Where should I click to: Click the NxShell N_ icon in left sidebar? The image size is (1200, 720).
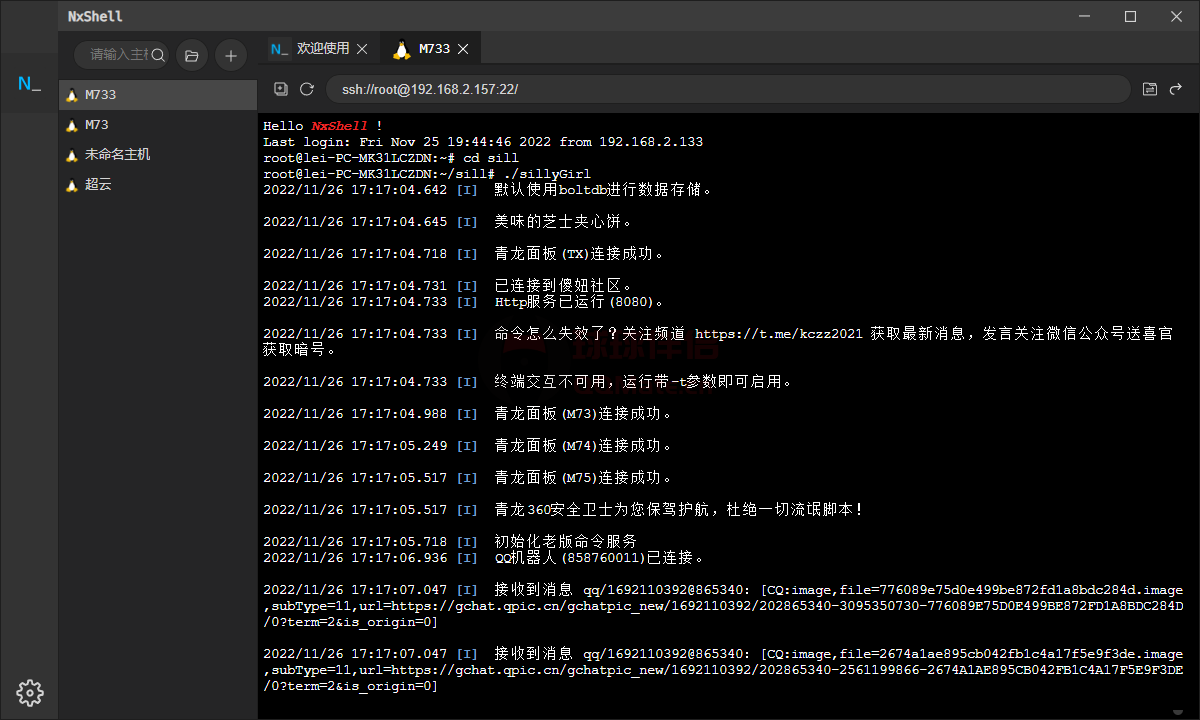(x=29, y=84)
